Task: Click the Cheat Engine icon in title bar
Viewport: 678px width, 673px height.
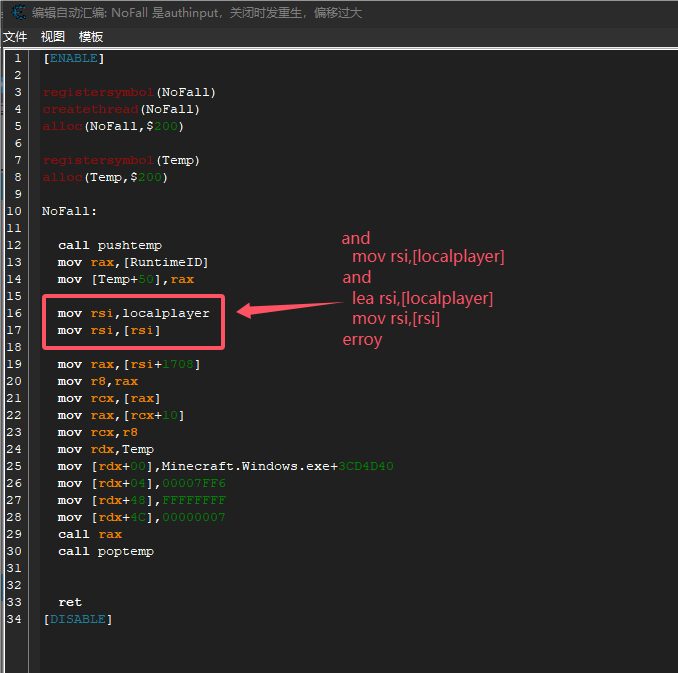Action: click(17, 12)
